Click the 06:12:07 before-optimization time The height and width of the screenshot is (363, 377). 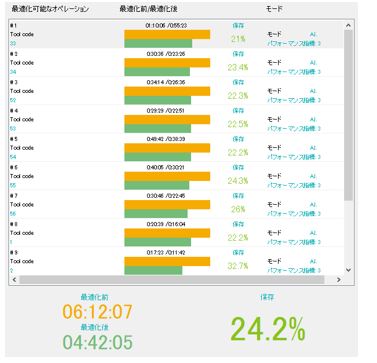pos(97,312)
